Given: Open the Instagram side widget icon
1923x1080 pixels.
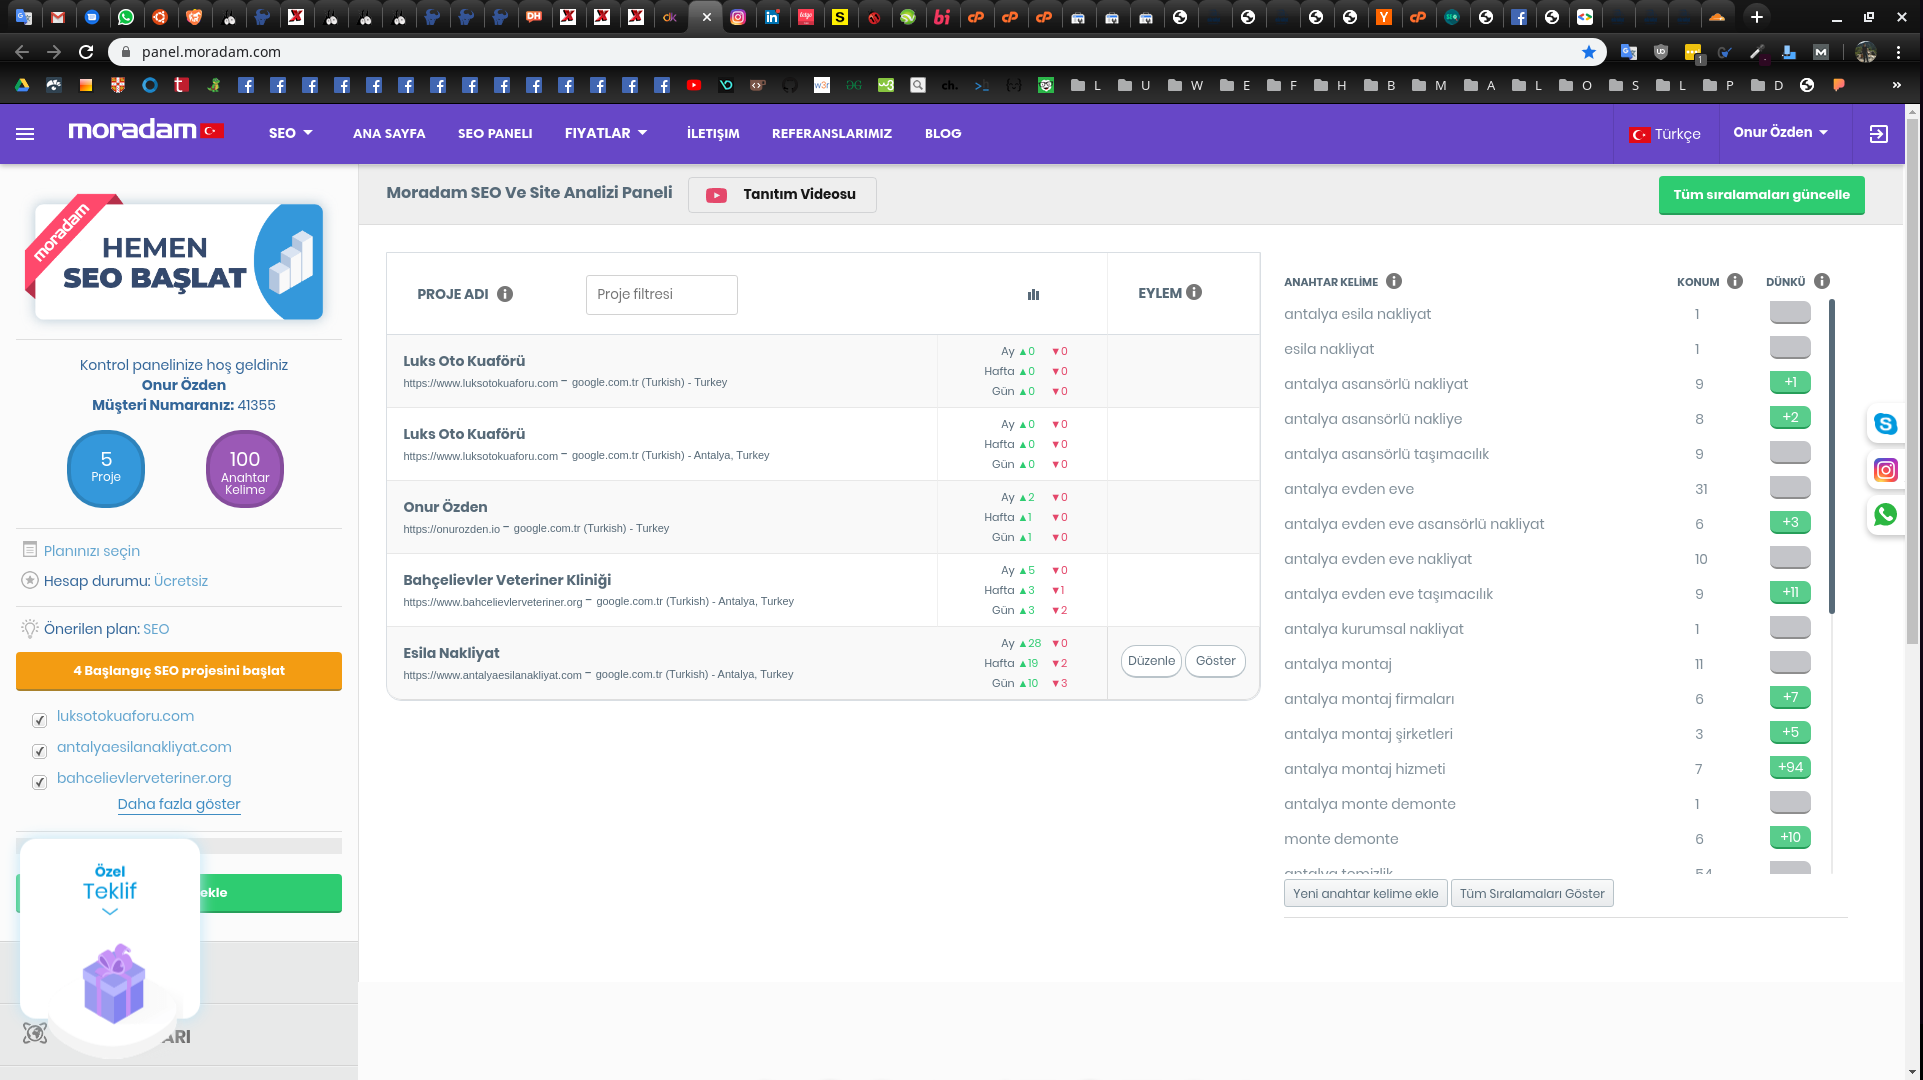Looking at the screenshot, I should tap(1885, 470).
